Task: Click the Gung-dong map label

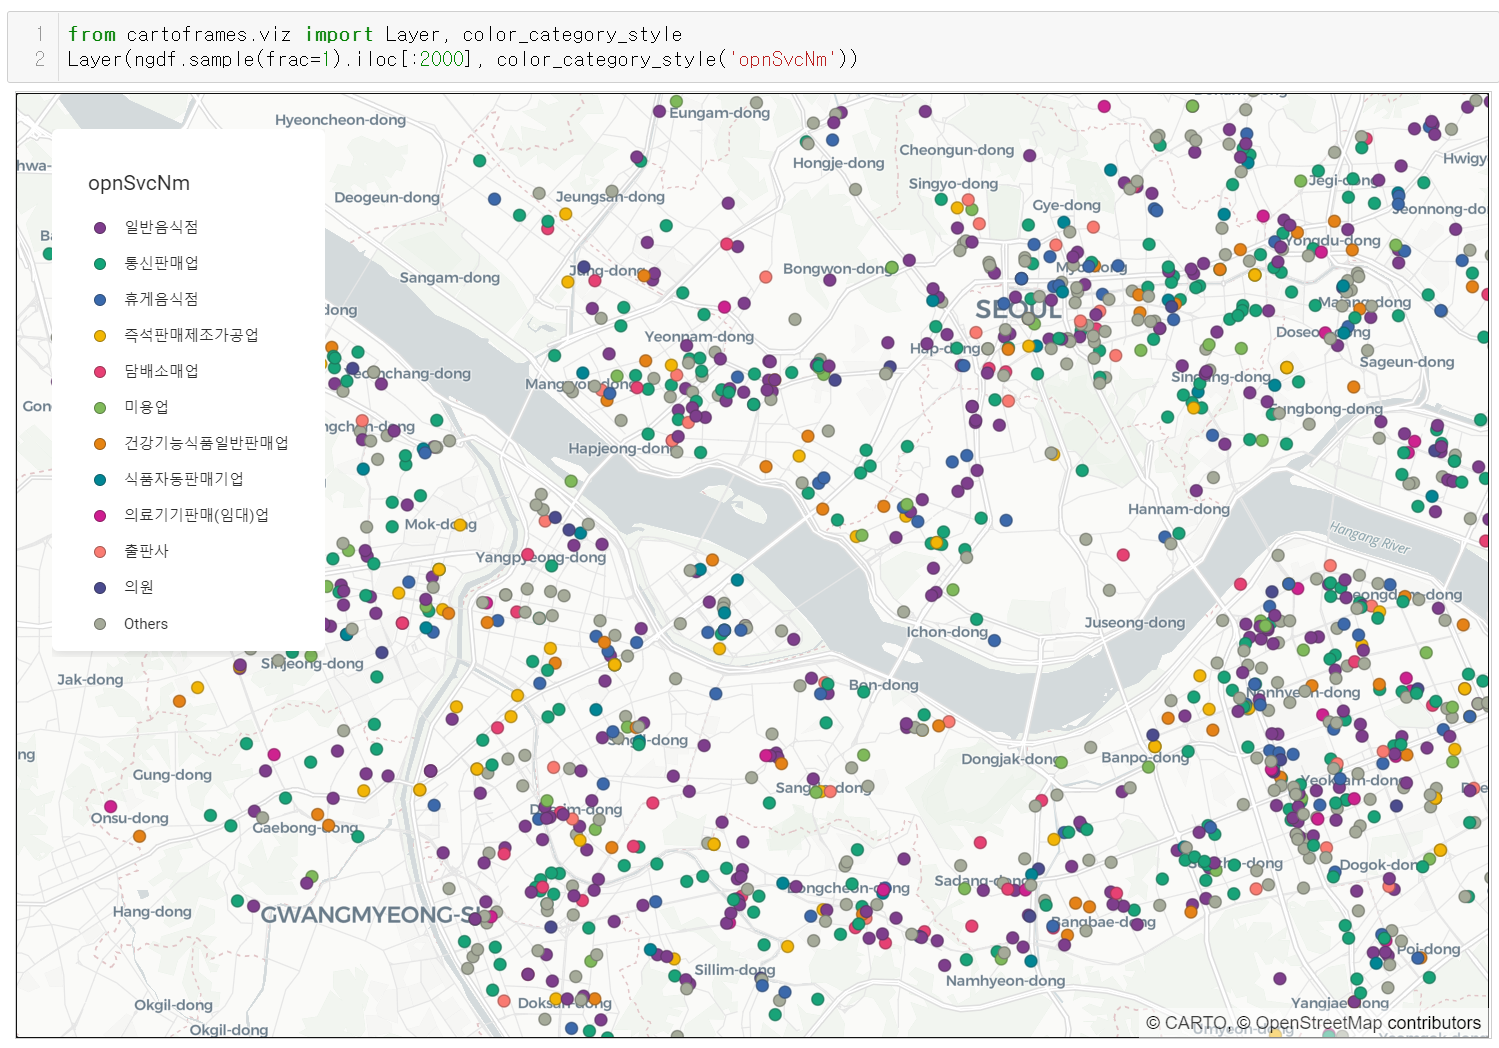Action: click(172, 775)
